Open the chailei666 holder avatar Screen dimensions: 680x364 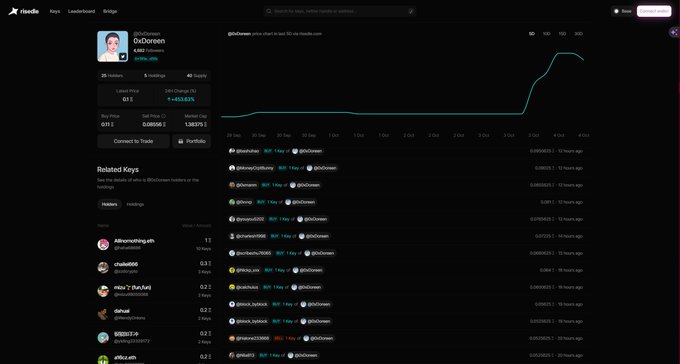pos(103,268)
